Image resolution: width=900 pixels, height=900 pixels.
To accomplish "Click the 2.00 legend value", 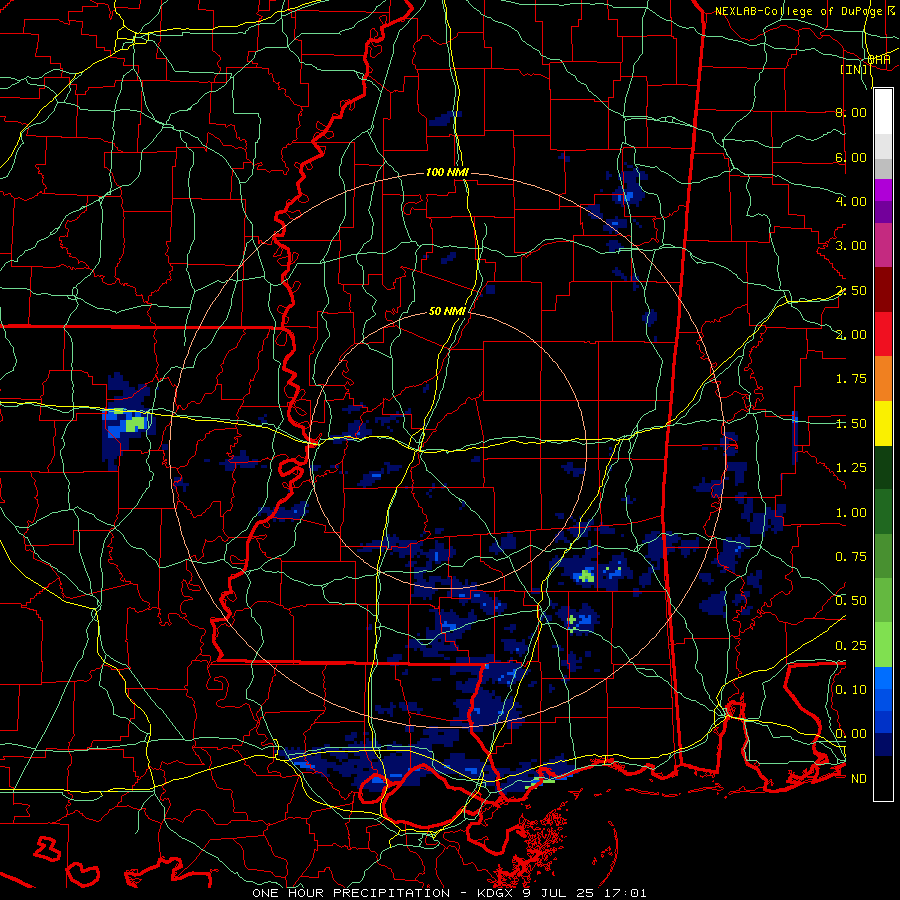I will click(x=851, y=335).
